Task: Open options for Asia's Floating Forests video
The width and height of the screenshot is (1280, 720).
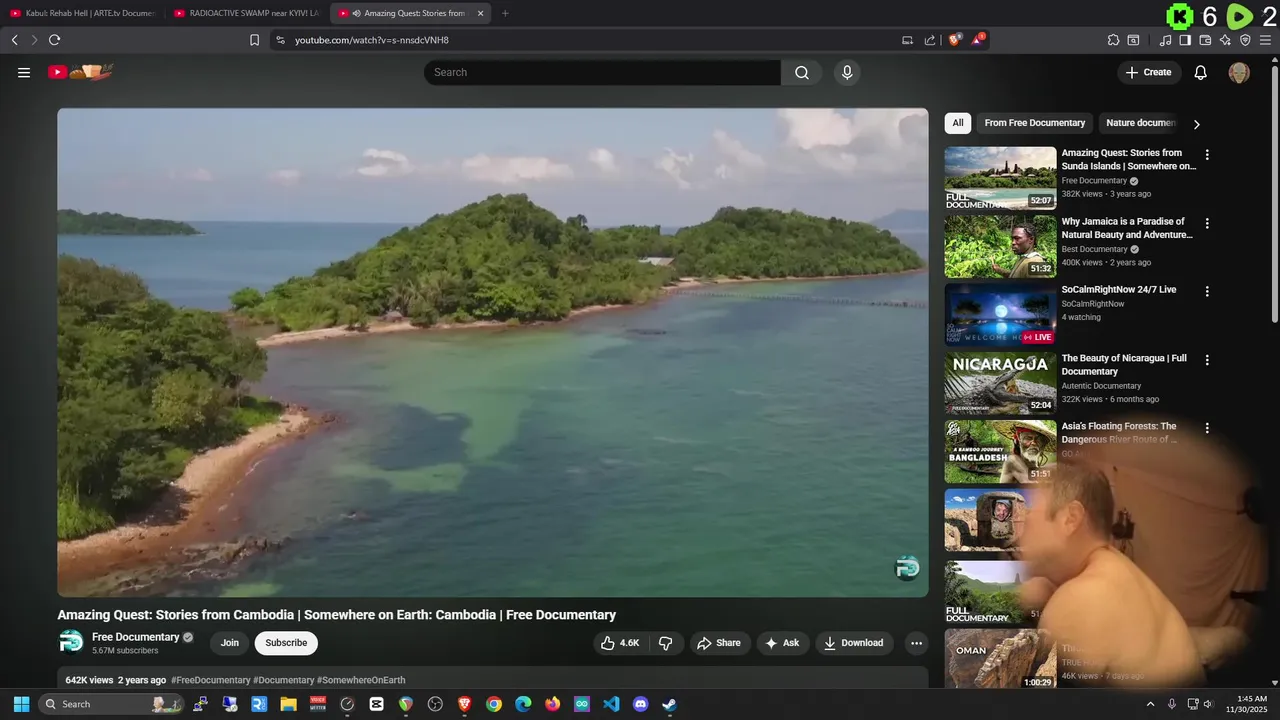Action: (x=1207, y=428)
